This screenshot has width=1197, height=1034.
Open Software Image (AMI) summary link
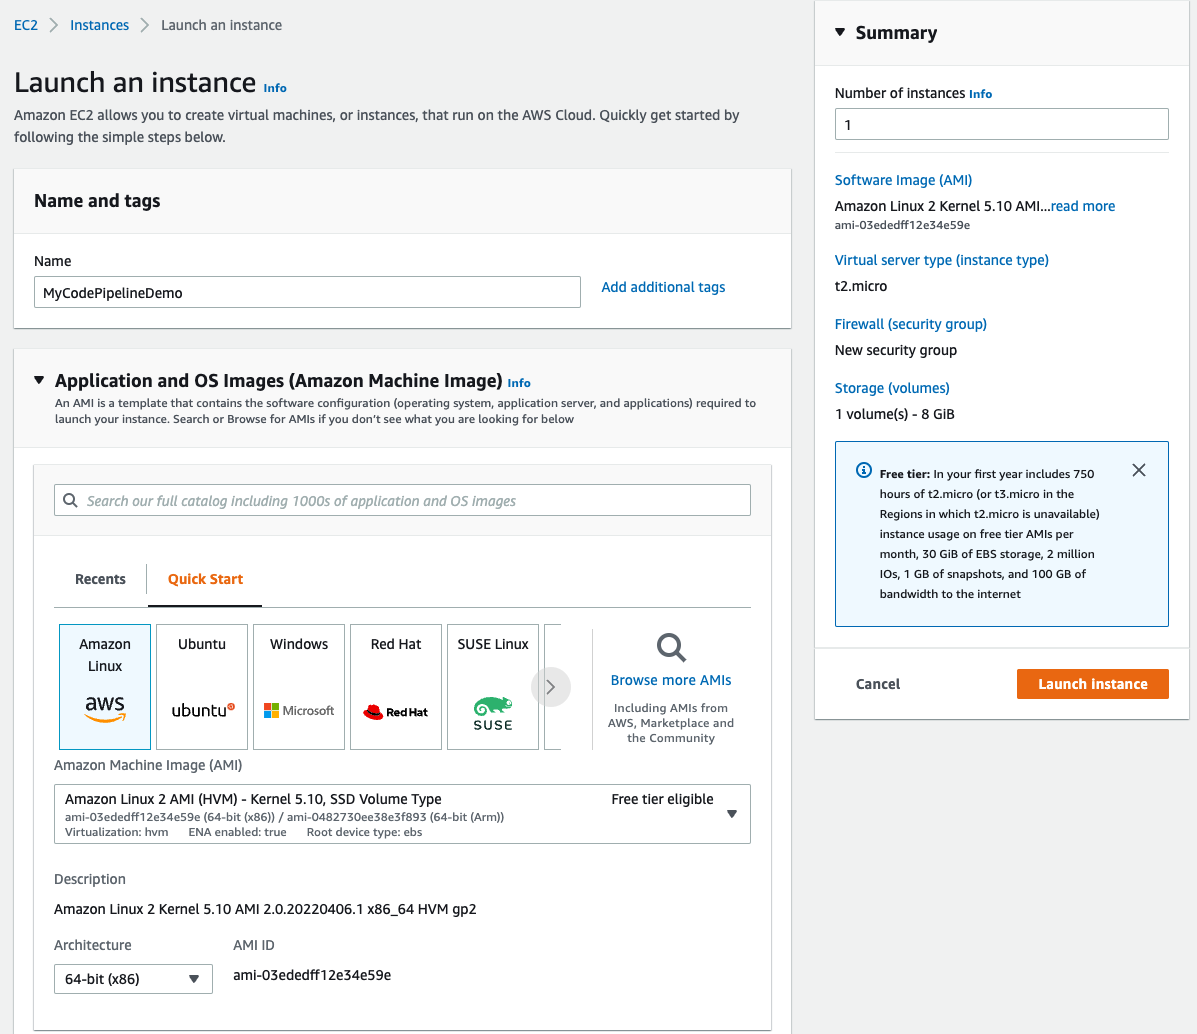click(903, 180)
